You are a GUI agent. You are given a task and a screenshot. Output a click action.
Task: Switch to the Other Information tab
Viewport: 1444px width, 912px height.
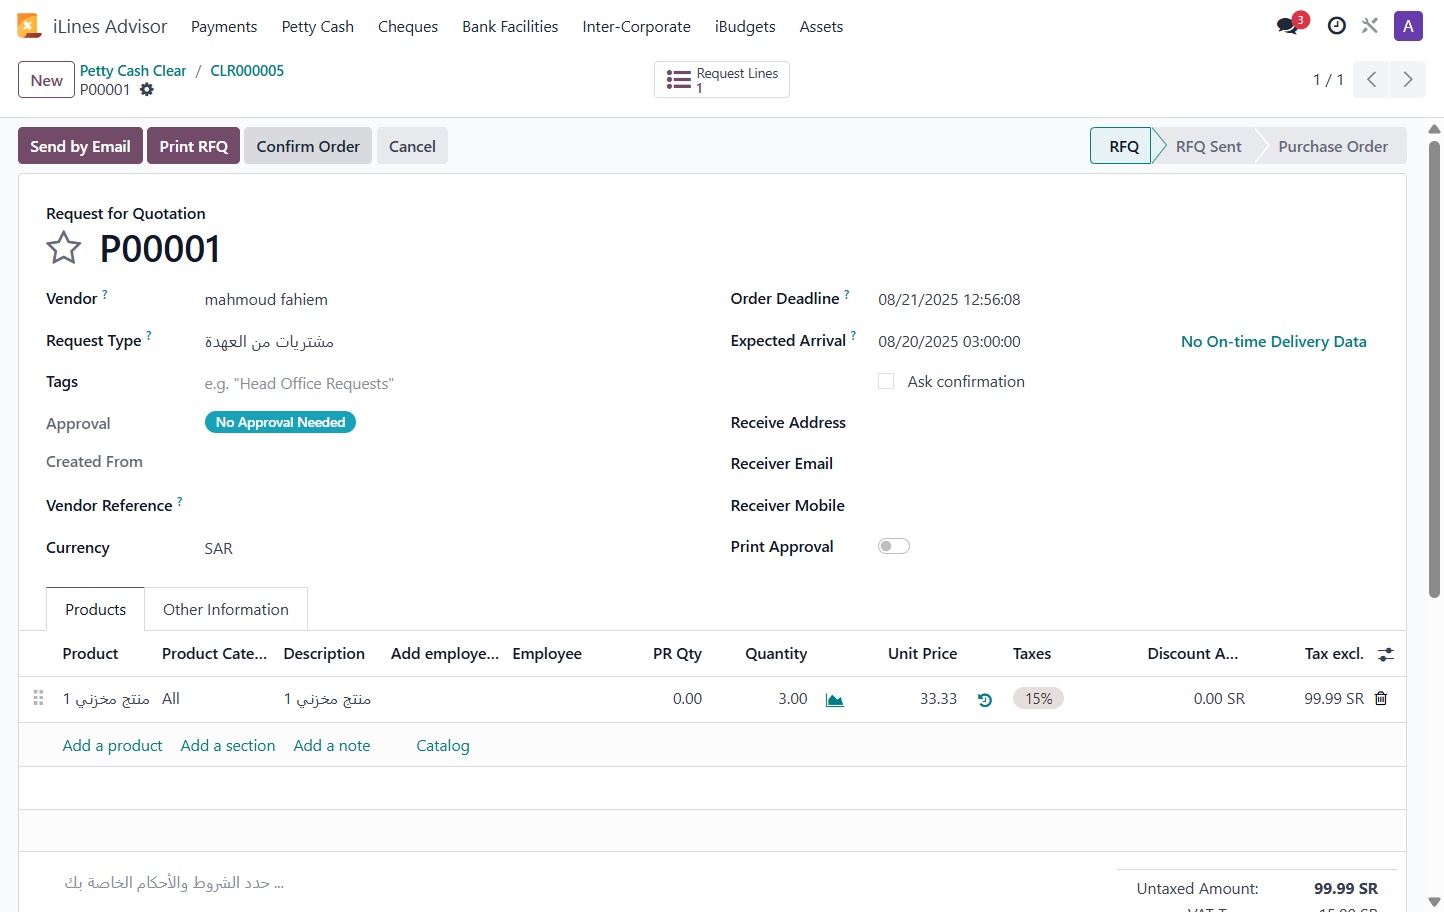226,609
